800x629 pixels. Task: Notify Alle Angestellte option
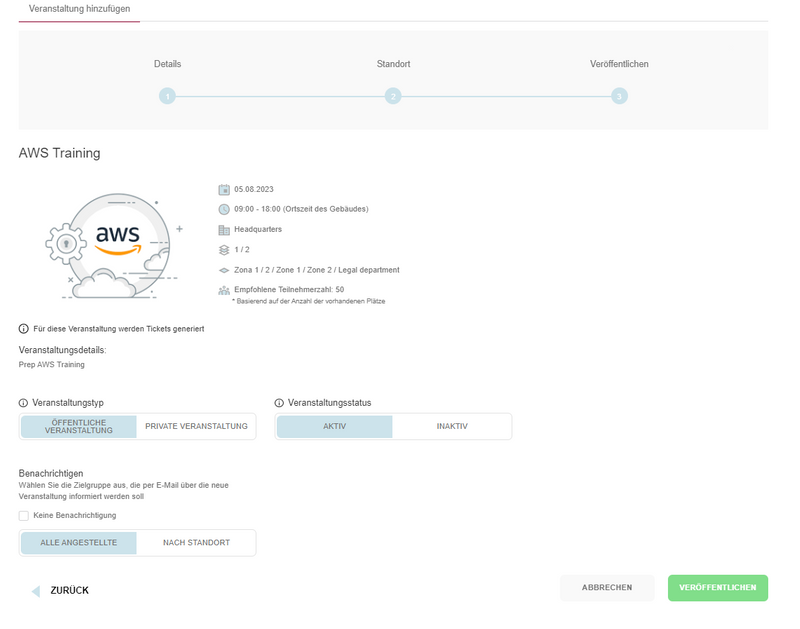79,543
